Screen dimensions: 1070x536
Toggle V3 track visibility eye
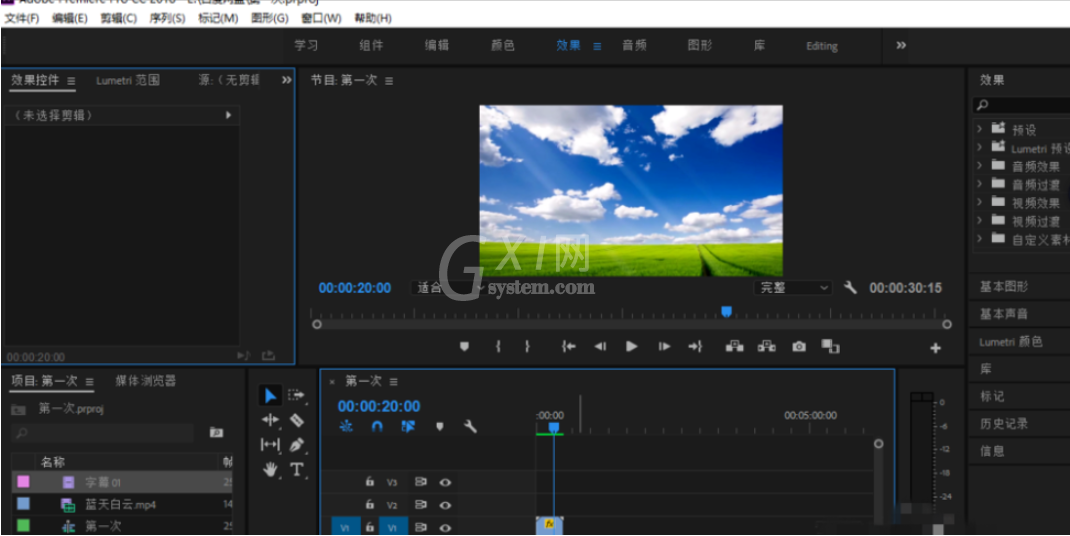pyautogui.click(x=446, y=482)
